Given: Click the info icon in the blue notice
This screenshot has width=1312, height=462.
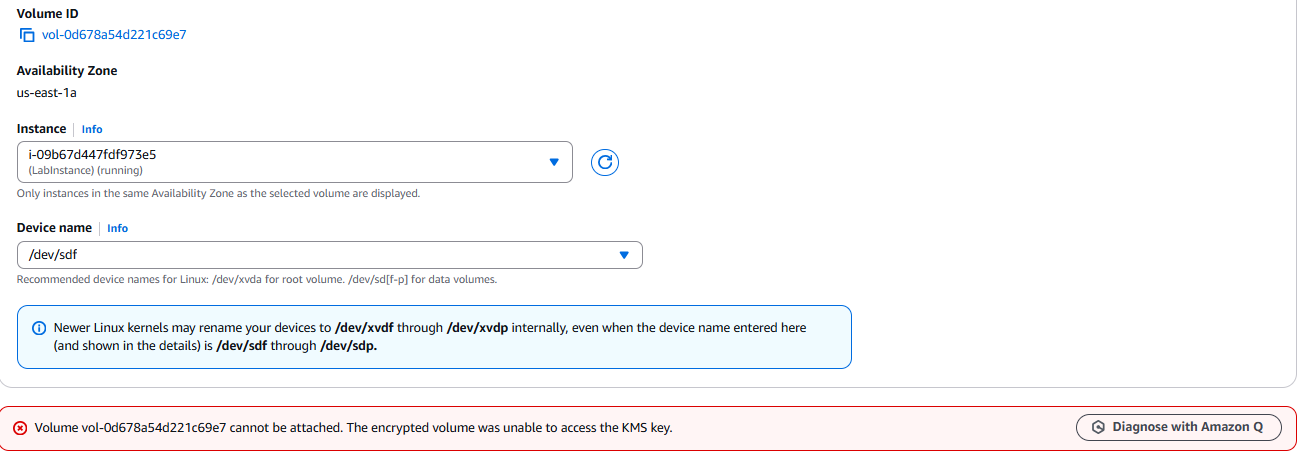Looking at the screenshot, I should 39,328.
